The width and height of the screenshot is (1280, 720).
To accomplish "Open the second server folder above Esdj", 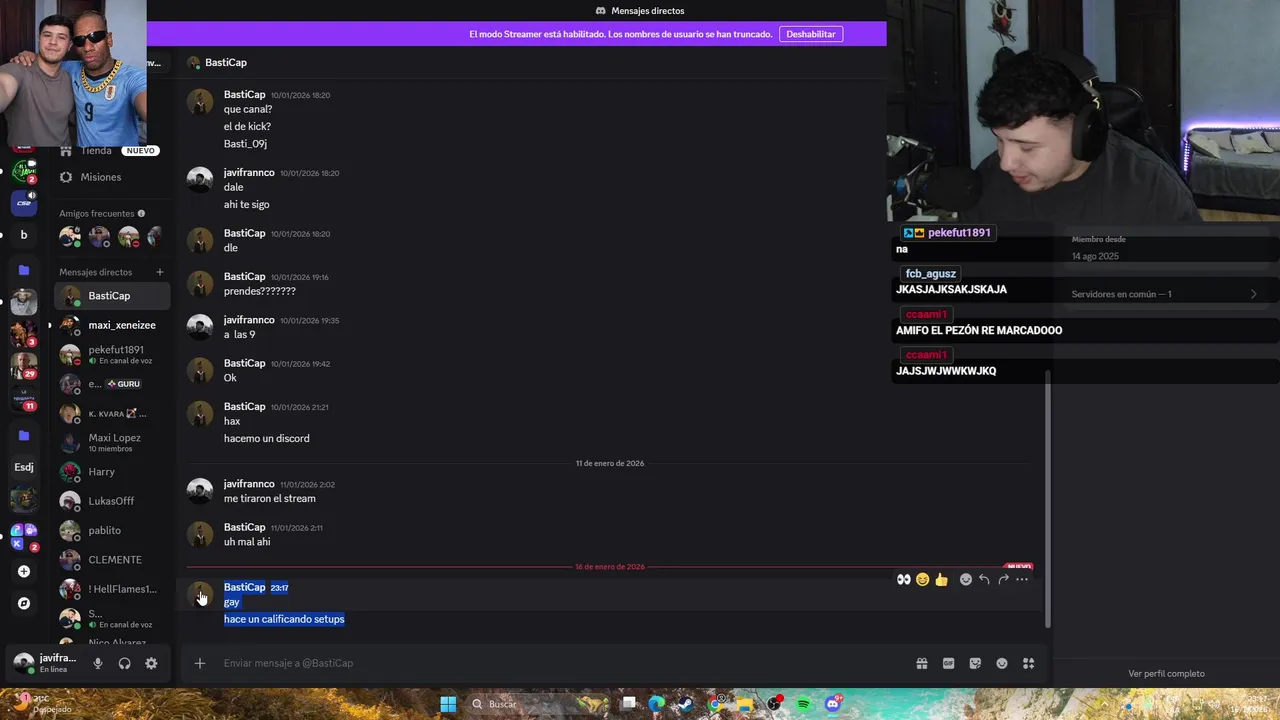I will (24, 436).
